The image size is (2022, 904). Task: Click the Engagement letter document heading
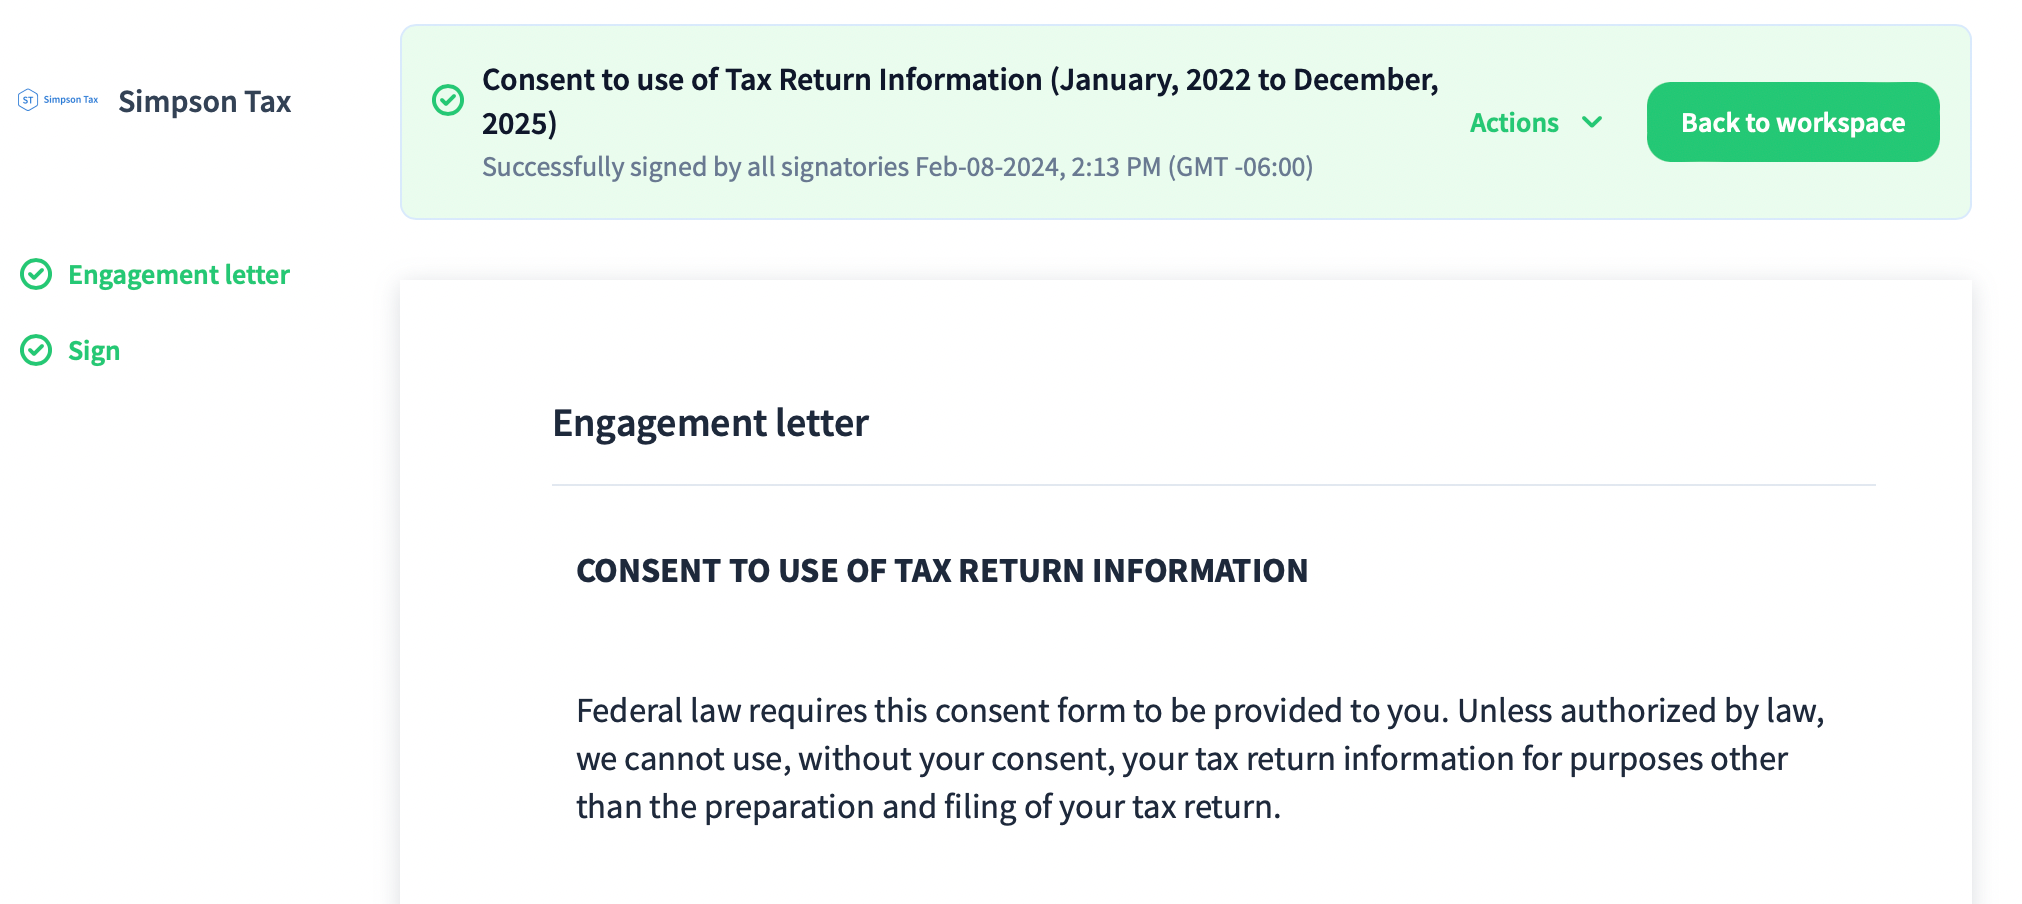tap(710, 423)
